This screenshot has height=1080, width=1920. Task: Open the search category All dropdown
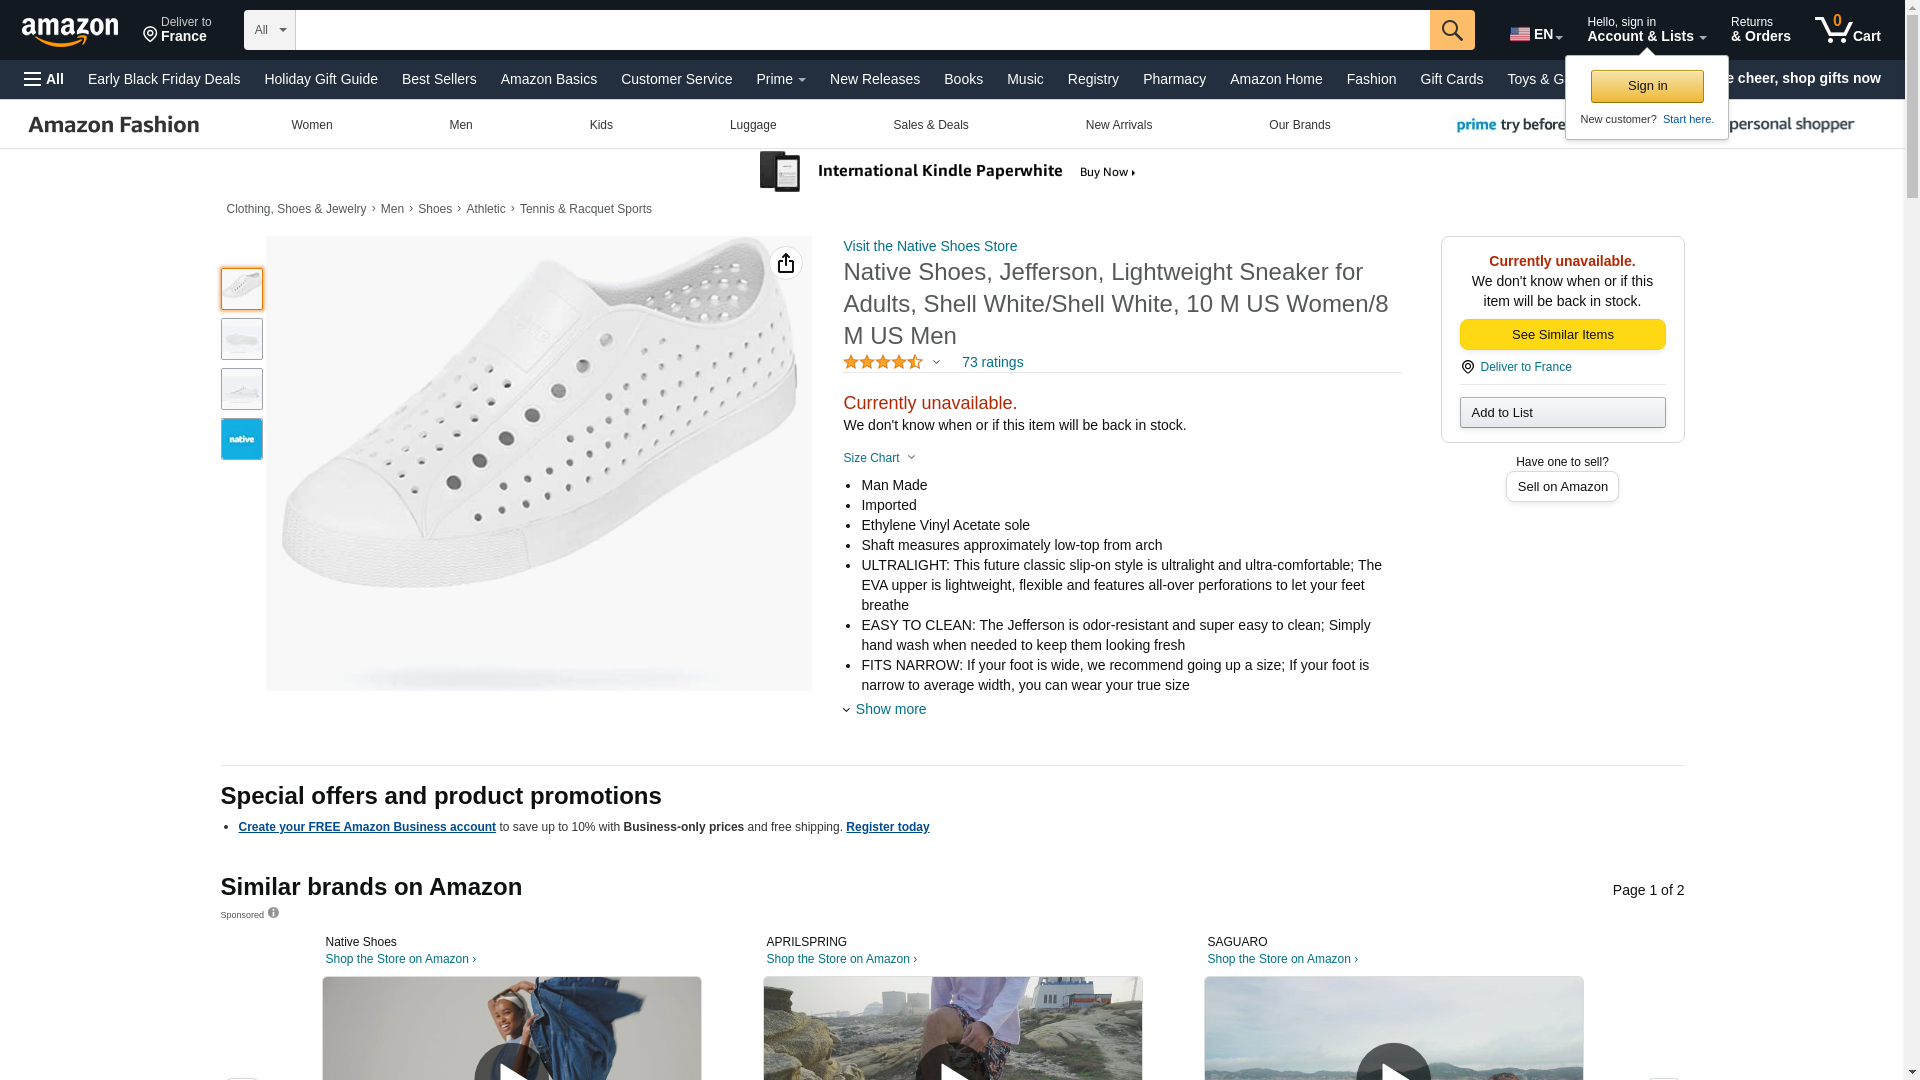click(x=269, y=30)
